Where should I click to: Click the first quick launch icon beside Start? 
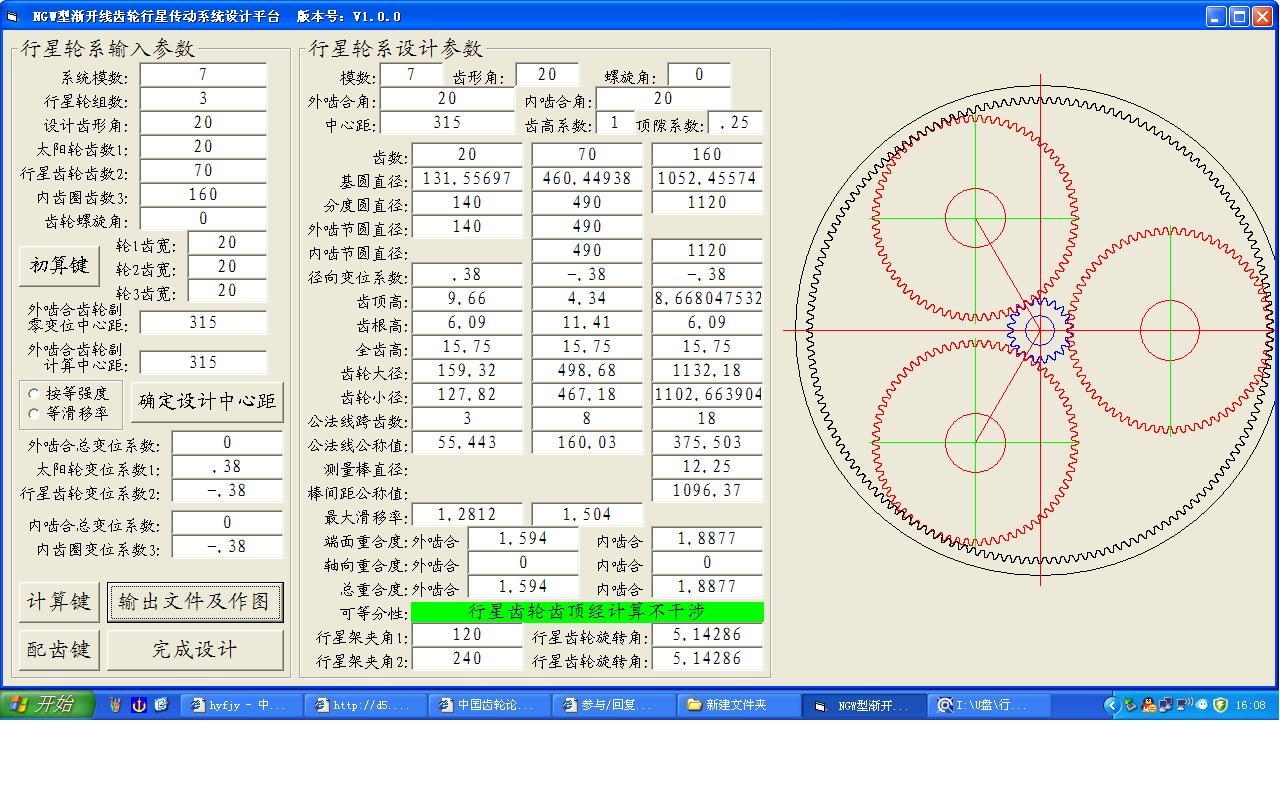click(x=116, y=705)
